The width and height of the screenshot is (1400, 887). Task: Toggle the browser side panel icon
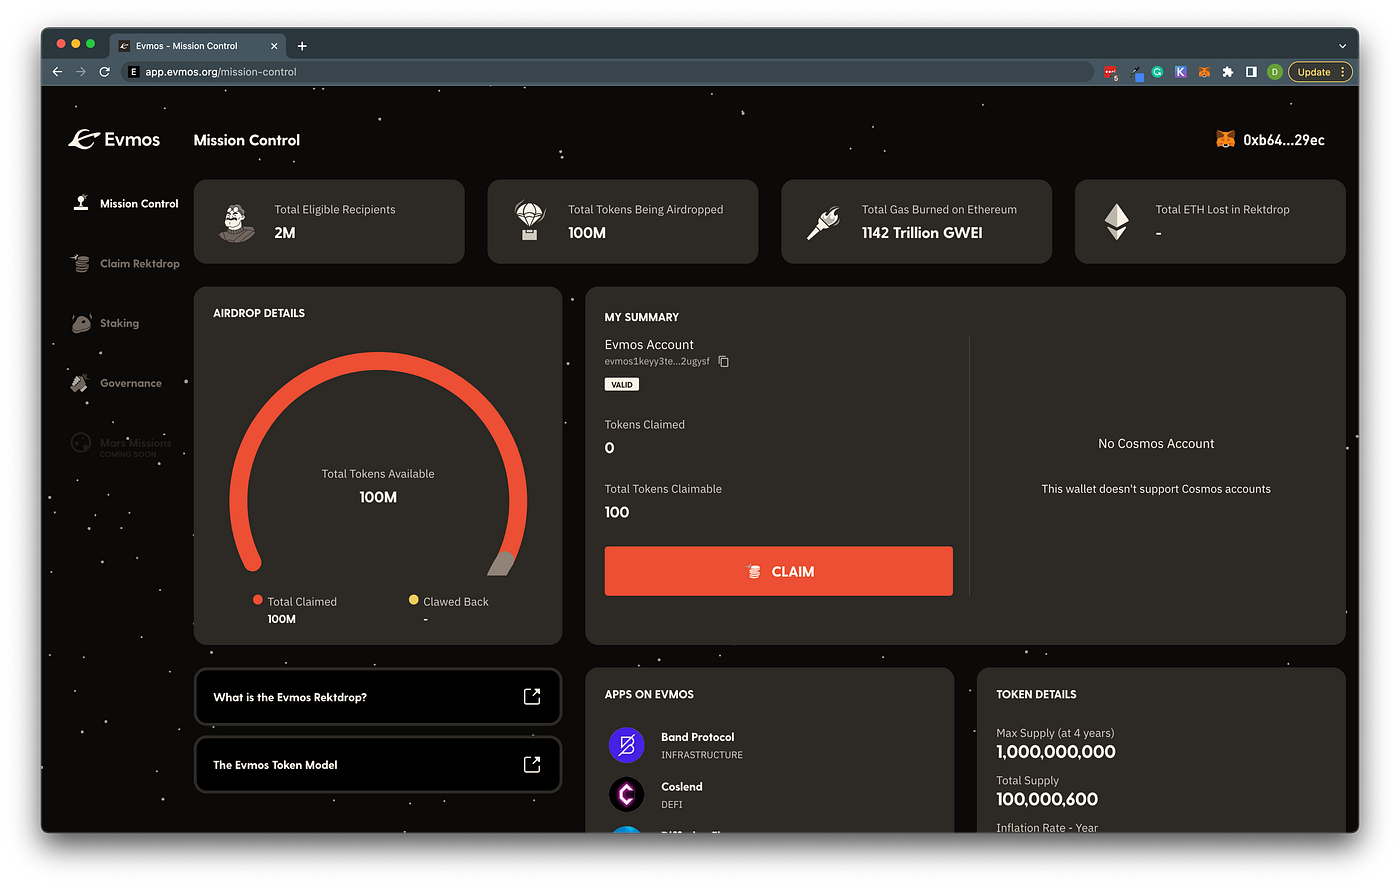tap(1251, 72)
